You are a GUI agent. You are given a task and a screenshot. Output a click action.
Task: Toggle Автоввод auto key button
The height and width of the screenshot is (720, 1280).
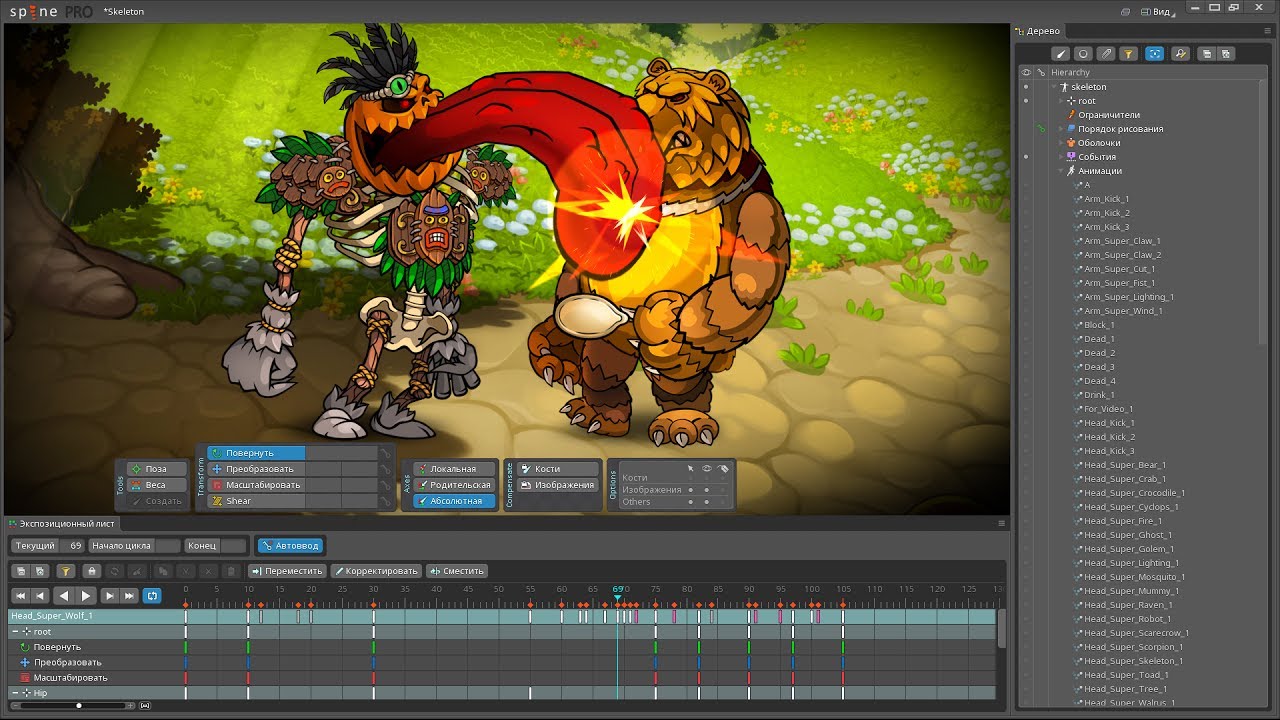(x=289, y=546)
